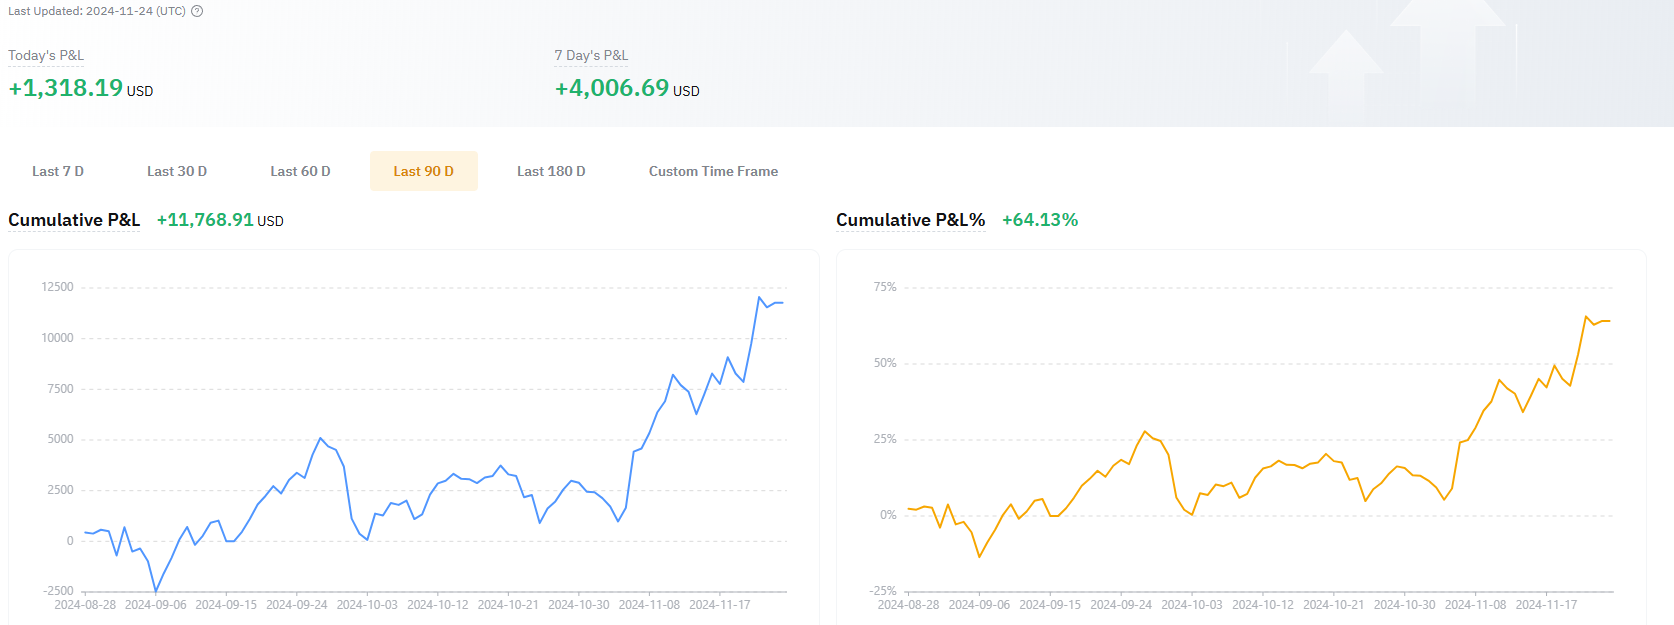Click the Cumulative P&L% heading

[x=910, y=220]
